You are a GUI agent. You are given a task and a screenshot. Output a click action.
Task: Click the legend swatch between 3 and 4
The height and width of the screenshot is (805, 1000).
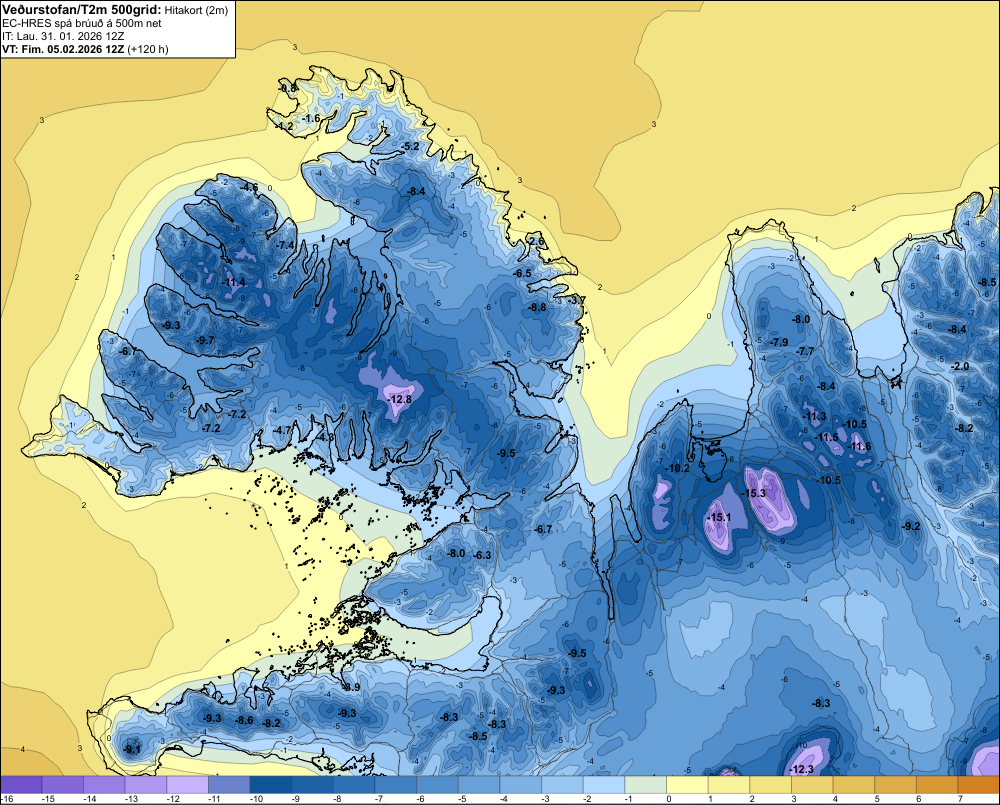pos(812,785)
